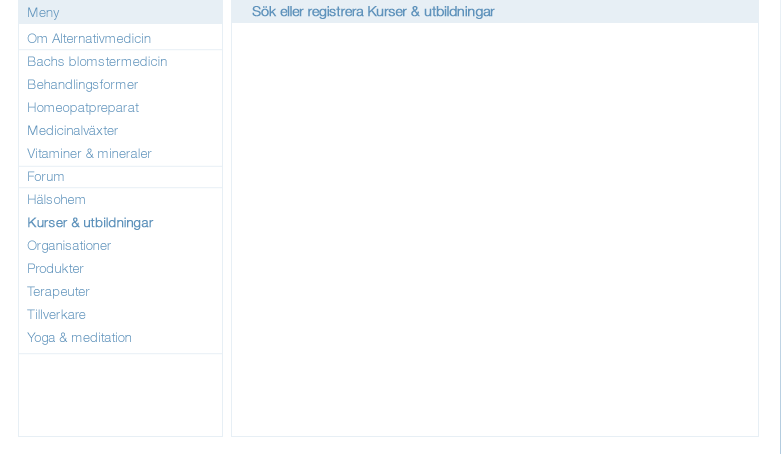Navigate to Medicinalväxter
Screen dimensions: 781x454
tap(72, 130)
